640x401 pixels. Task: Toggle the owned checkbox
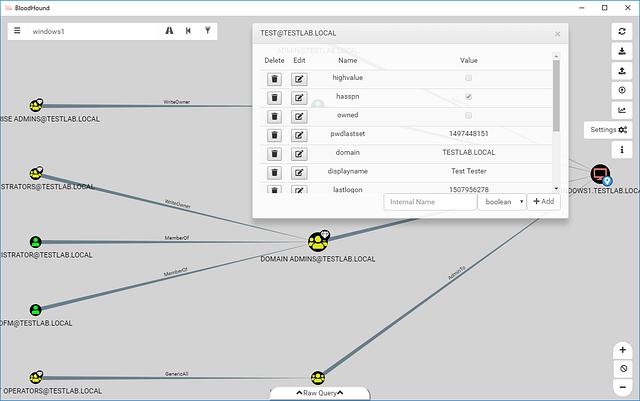(469, 115)
